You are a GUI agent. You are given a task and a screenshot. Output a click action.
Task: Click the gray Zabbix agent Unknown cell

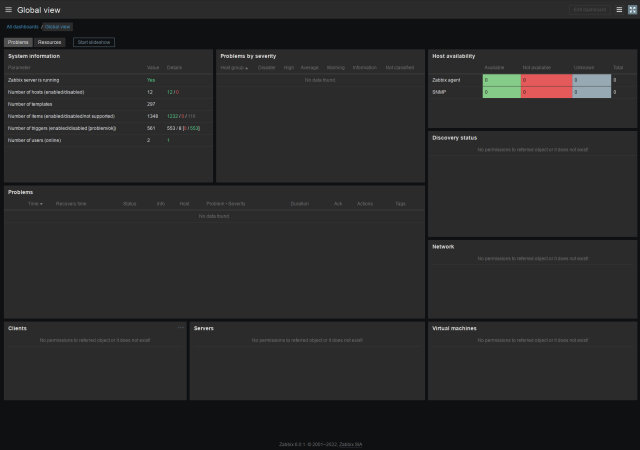click(x=591, y=80)
